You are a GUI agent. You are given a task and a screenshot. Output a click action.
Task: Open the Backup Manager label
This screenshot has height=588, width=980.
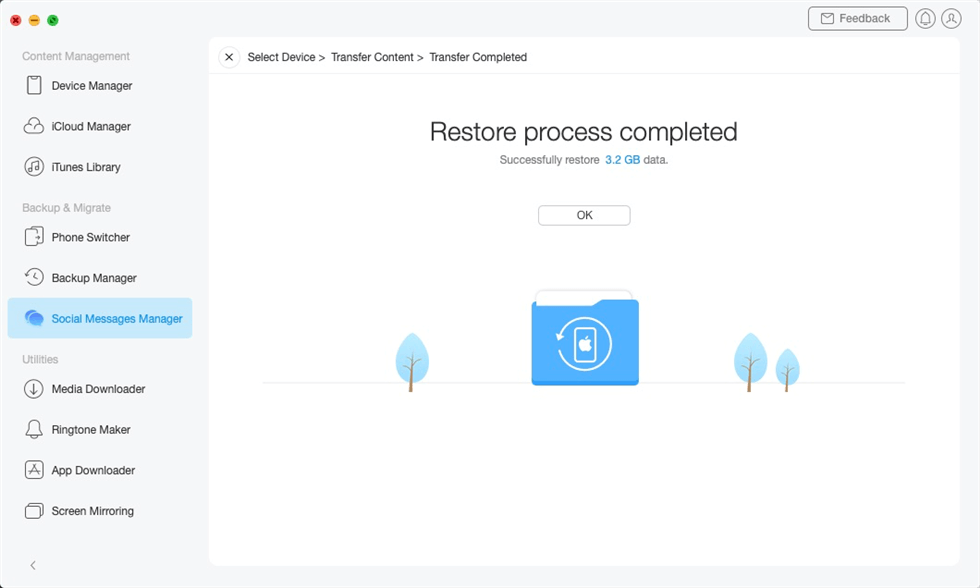[x=94, y=278]
